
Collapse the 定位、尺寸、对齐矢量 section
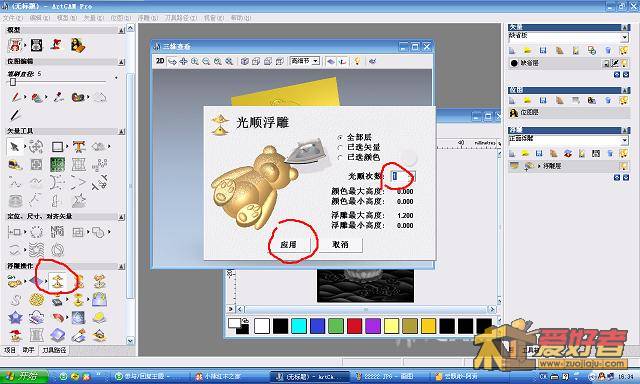[x=121, y=217]
